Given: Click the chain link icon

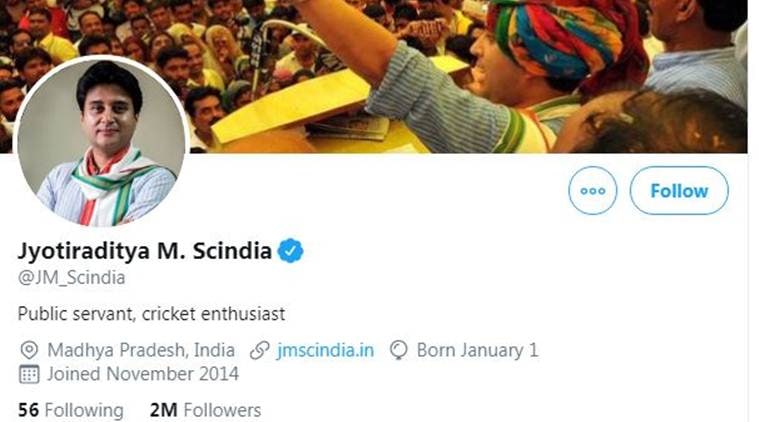Looking at the screenshot, I should pos(260,350).
